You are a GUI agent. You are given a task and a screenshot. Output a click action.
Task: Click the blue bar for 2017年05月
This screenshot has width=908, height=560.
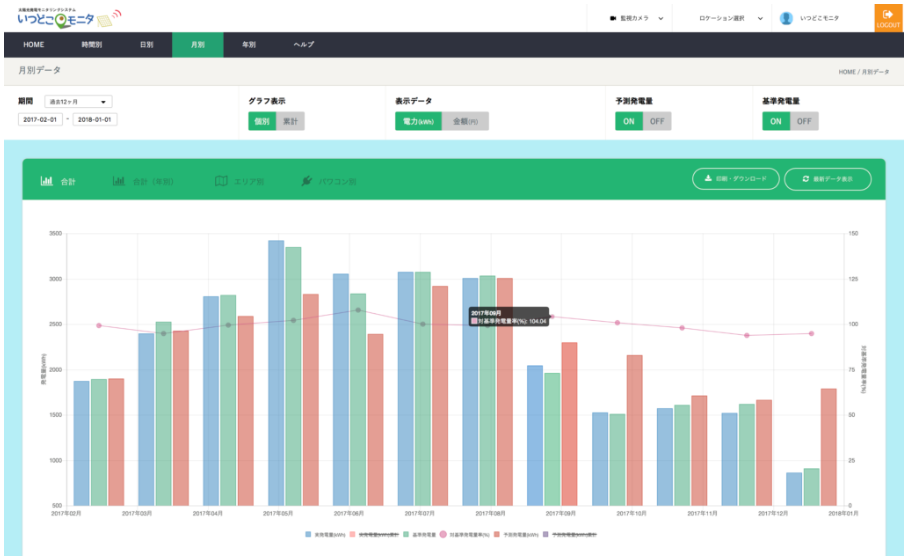click(x=276, y=373)
